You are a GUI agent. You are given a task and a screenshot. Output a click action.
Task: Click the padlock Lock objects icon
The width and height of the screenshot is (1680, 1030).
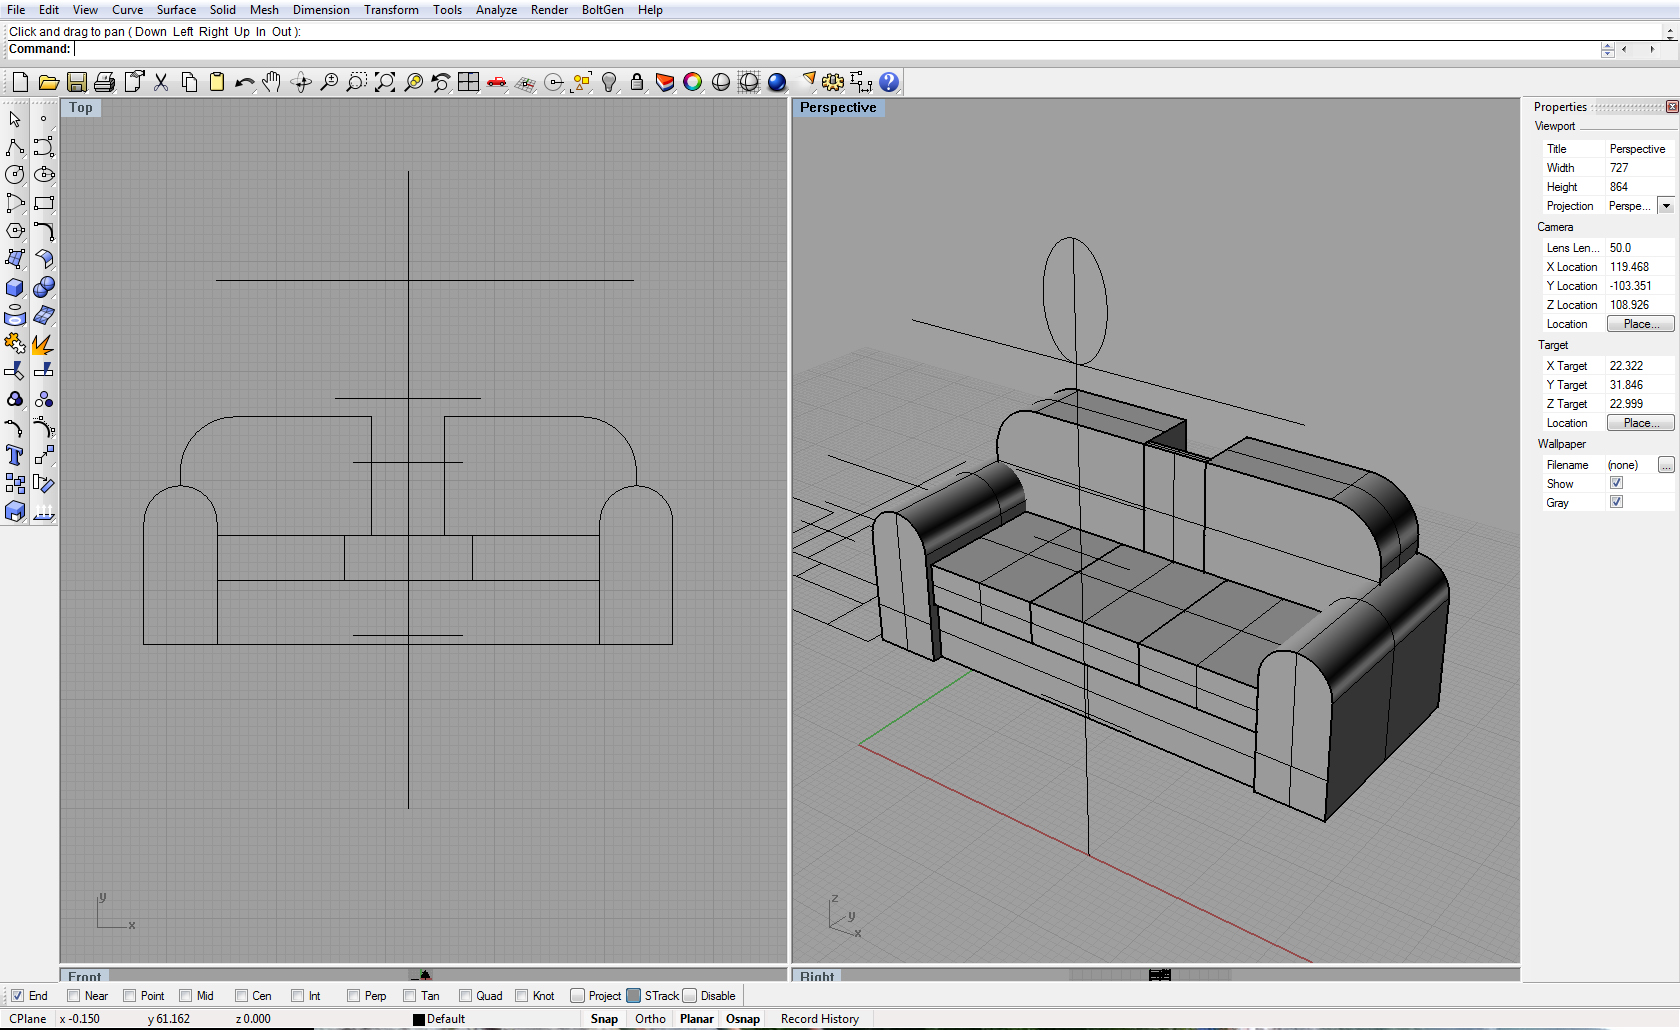pyautogui.click(x=637, y=82)
